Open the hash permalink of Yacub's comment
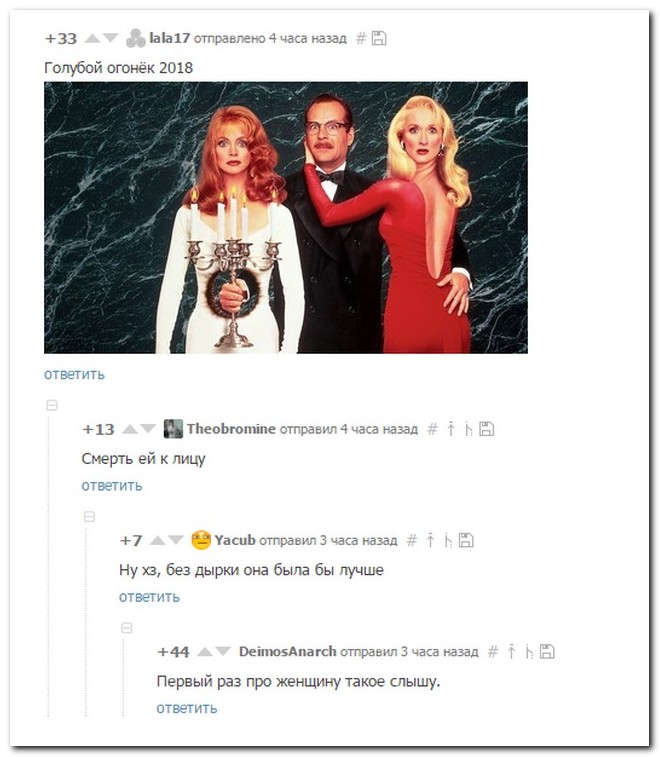 tap(411, 540)
